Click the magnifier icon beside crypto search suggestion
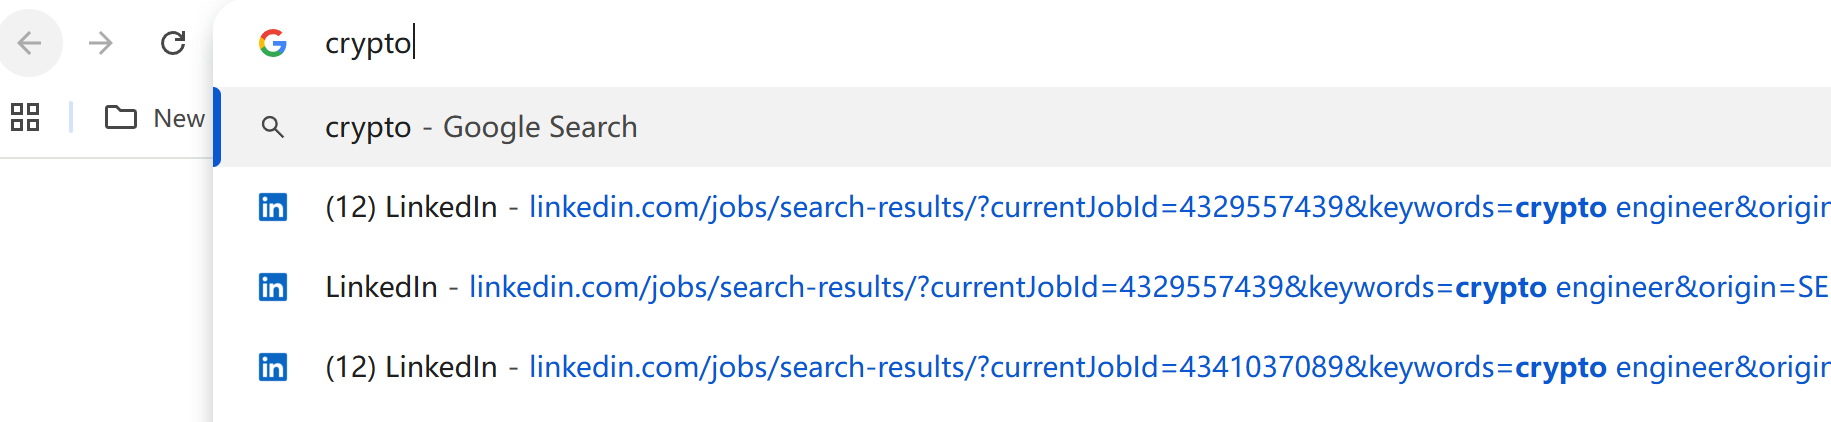This screenshot has width=1831, height=422. click(x=273, y=127)
